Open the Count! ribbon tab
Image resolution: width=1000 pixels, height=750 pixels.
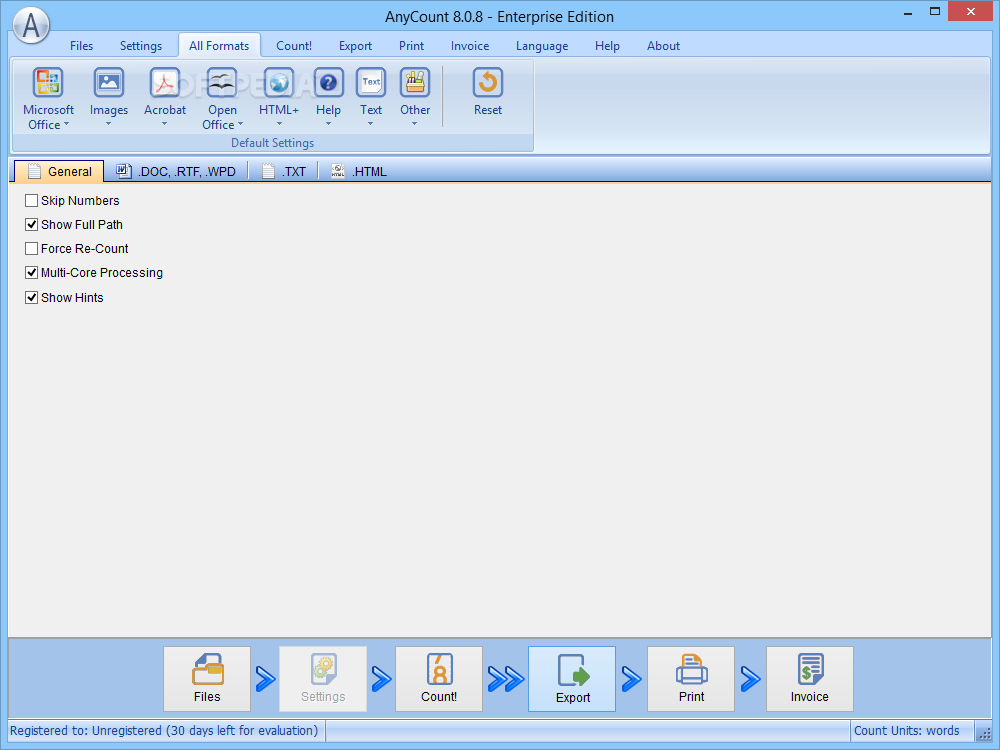click(x=294, y=46)
